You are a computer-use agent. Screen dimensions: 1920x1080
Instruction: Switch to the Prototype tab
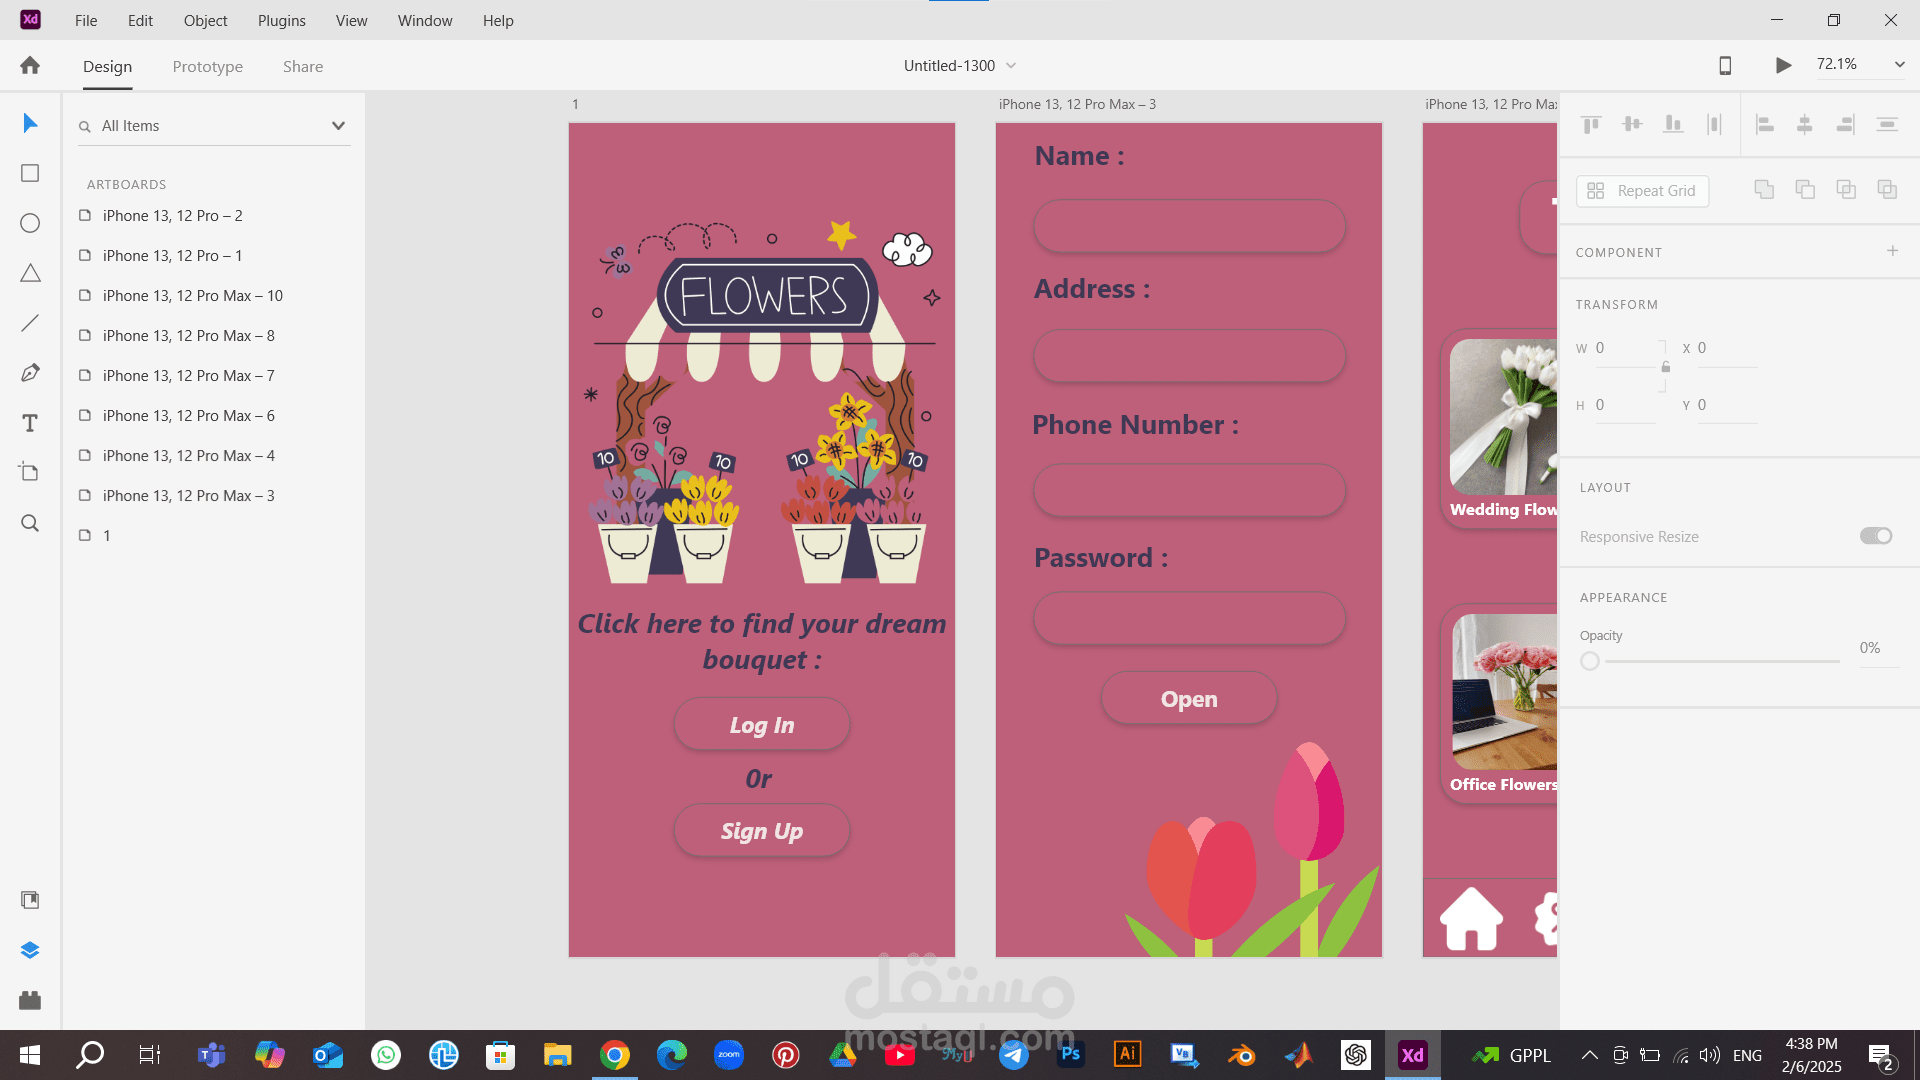(x=207, y=66)
